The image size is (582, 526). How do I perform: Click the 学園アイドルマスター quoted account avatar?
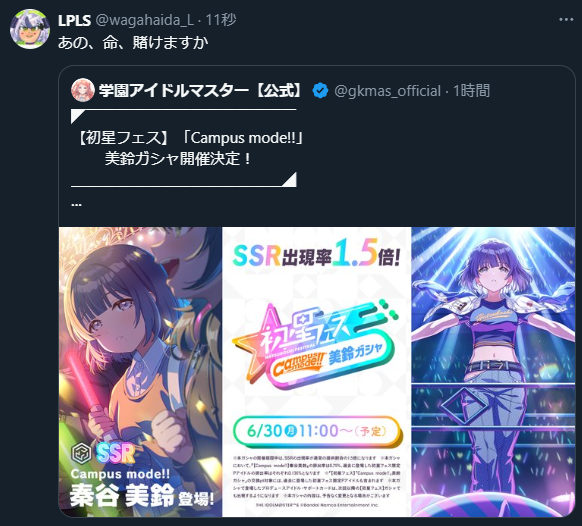(x=82, y=90)
